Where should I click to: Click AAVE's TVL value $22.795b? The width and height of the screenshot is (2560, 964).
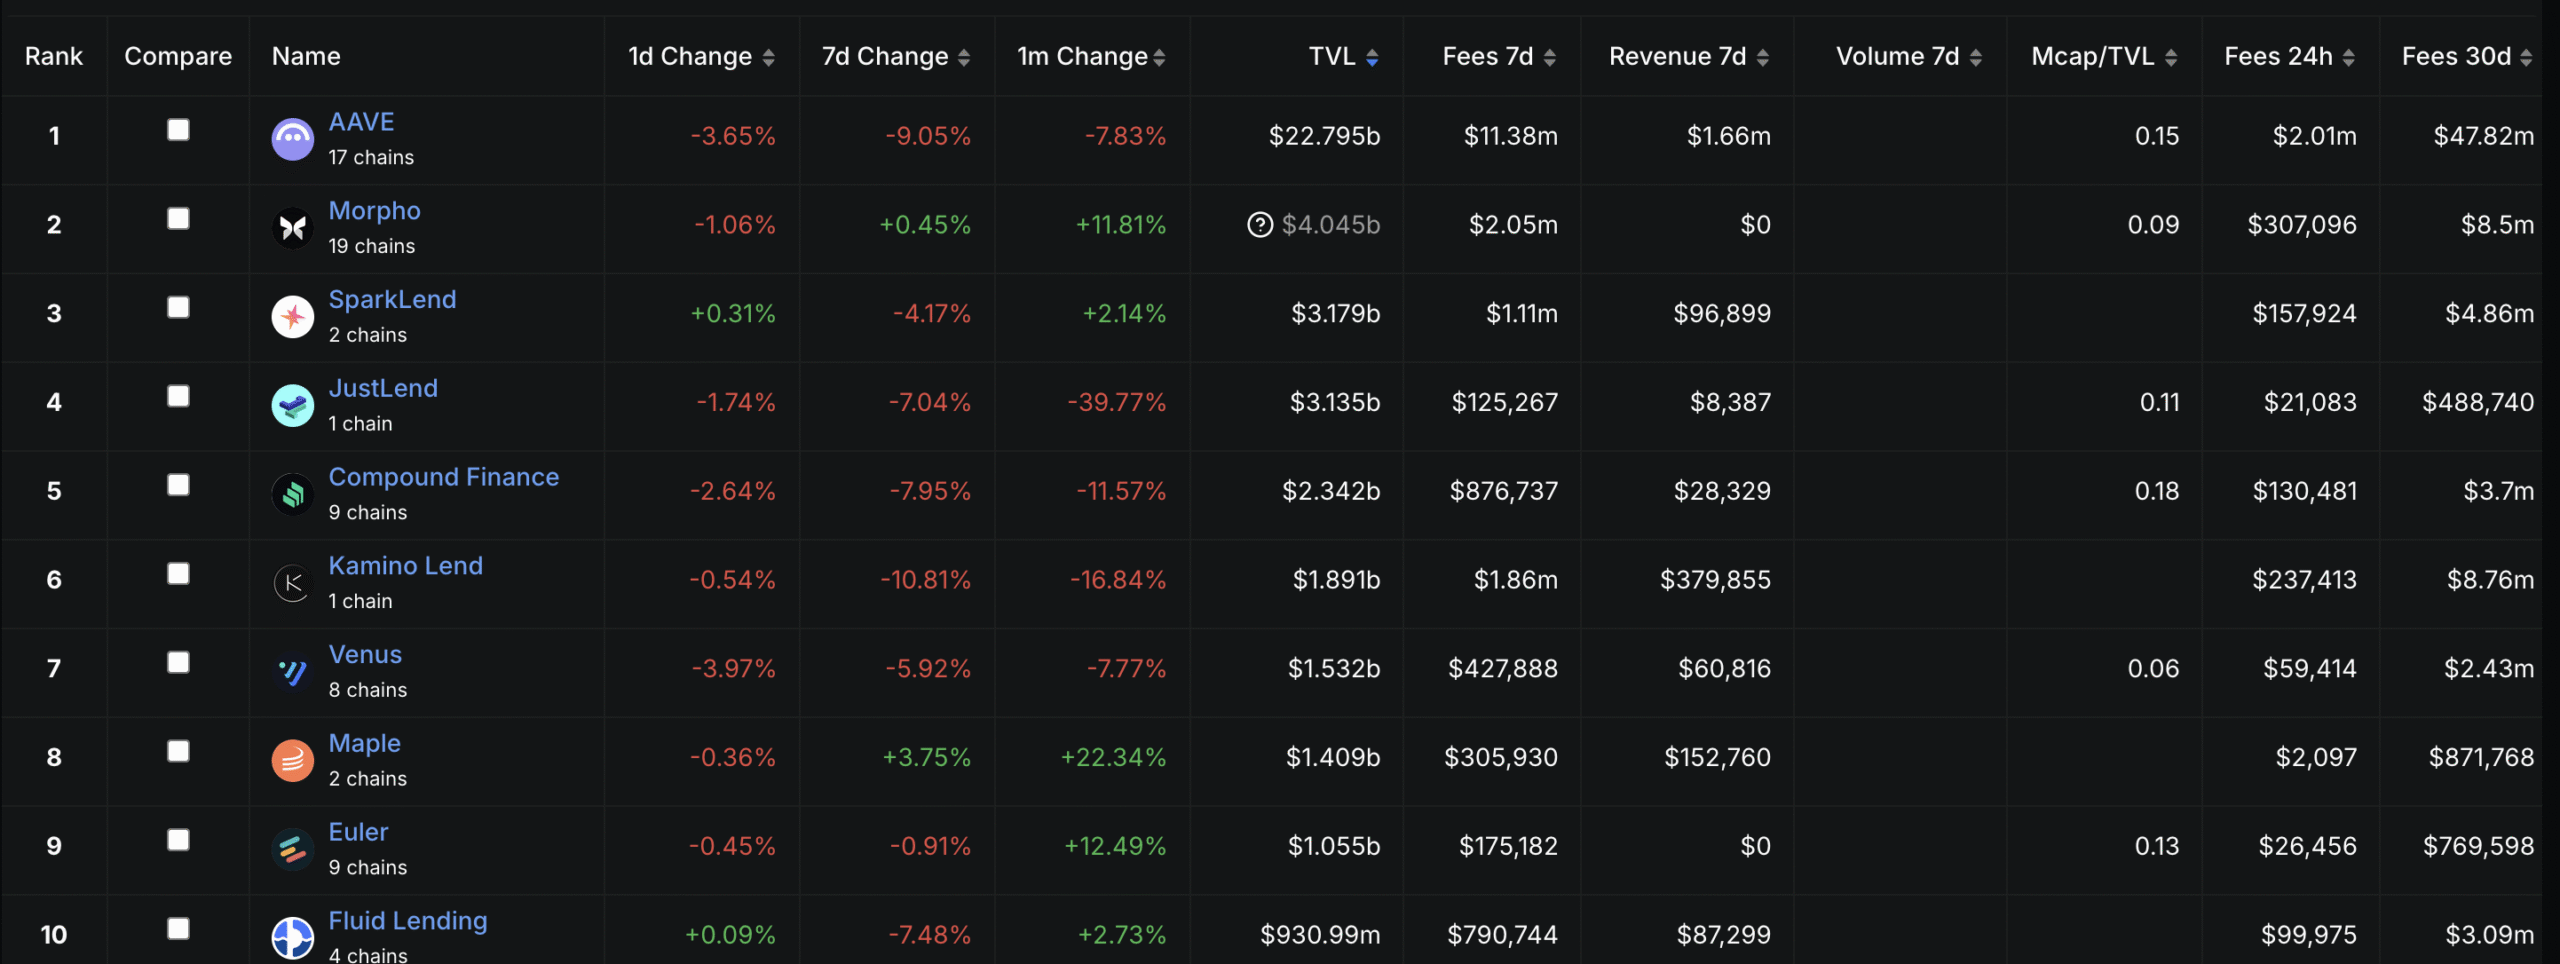click(x=1324, y=136)
